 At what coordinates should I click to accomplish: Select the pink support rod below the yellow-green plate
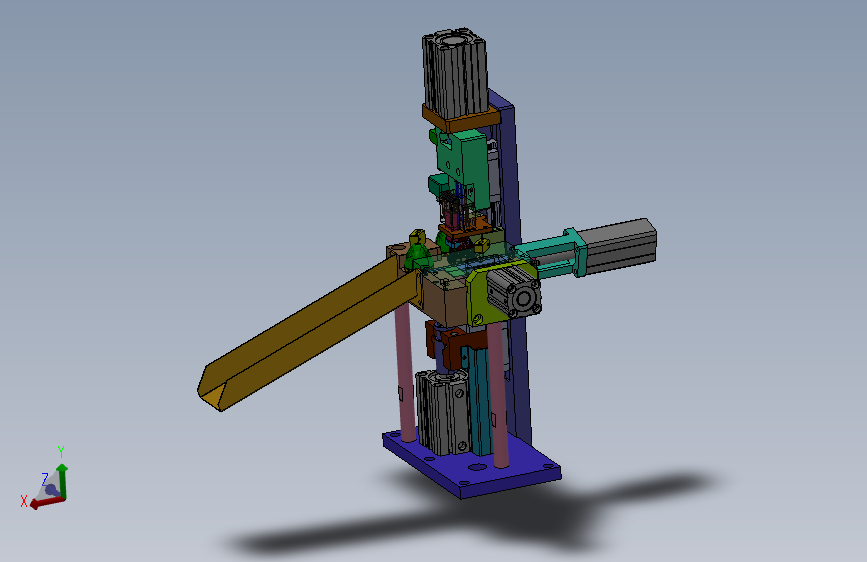click(499, 394)
